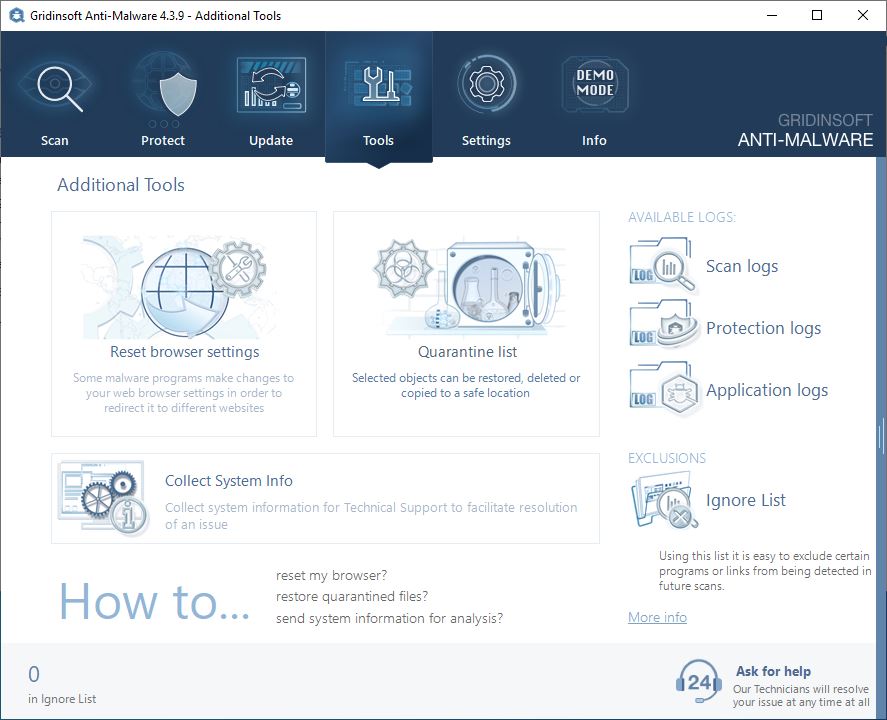Click the Ask for help heading

[773, 671]
